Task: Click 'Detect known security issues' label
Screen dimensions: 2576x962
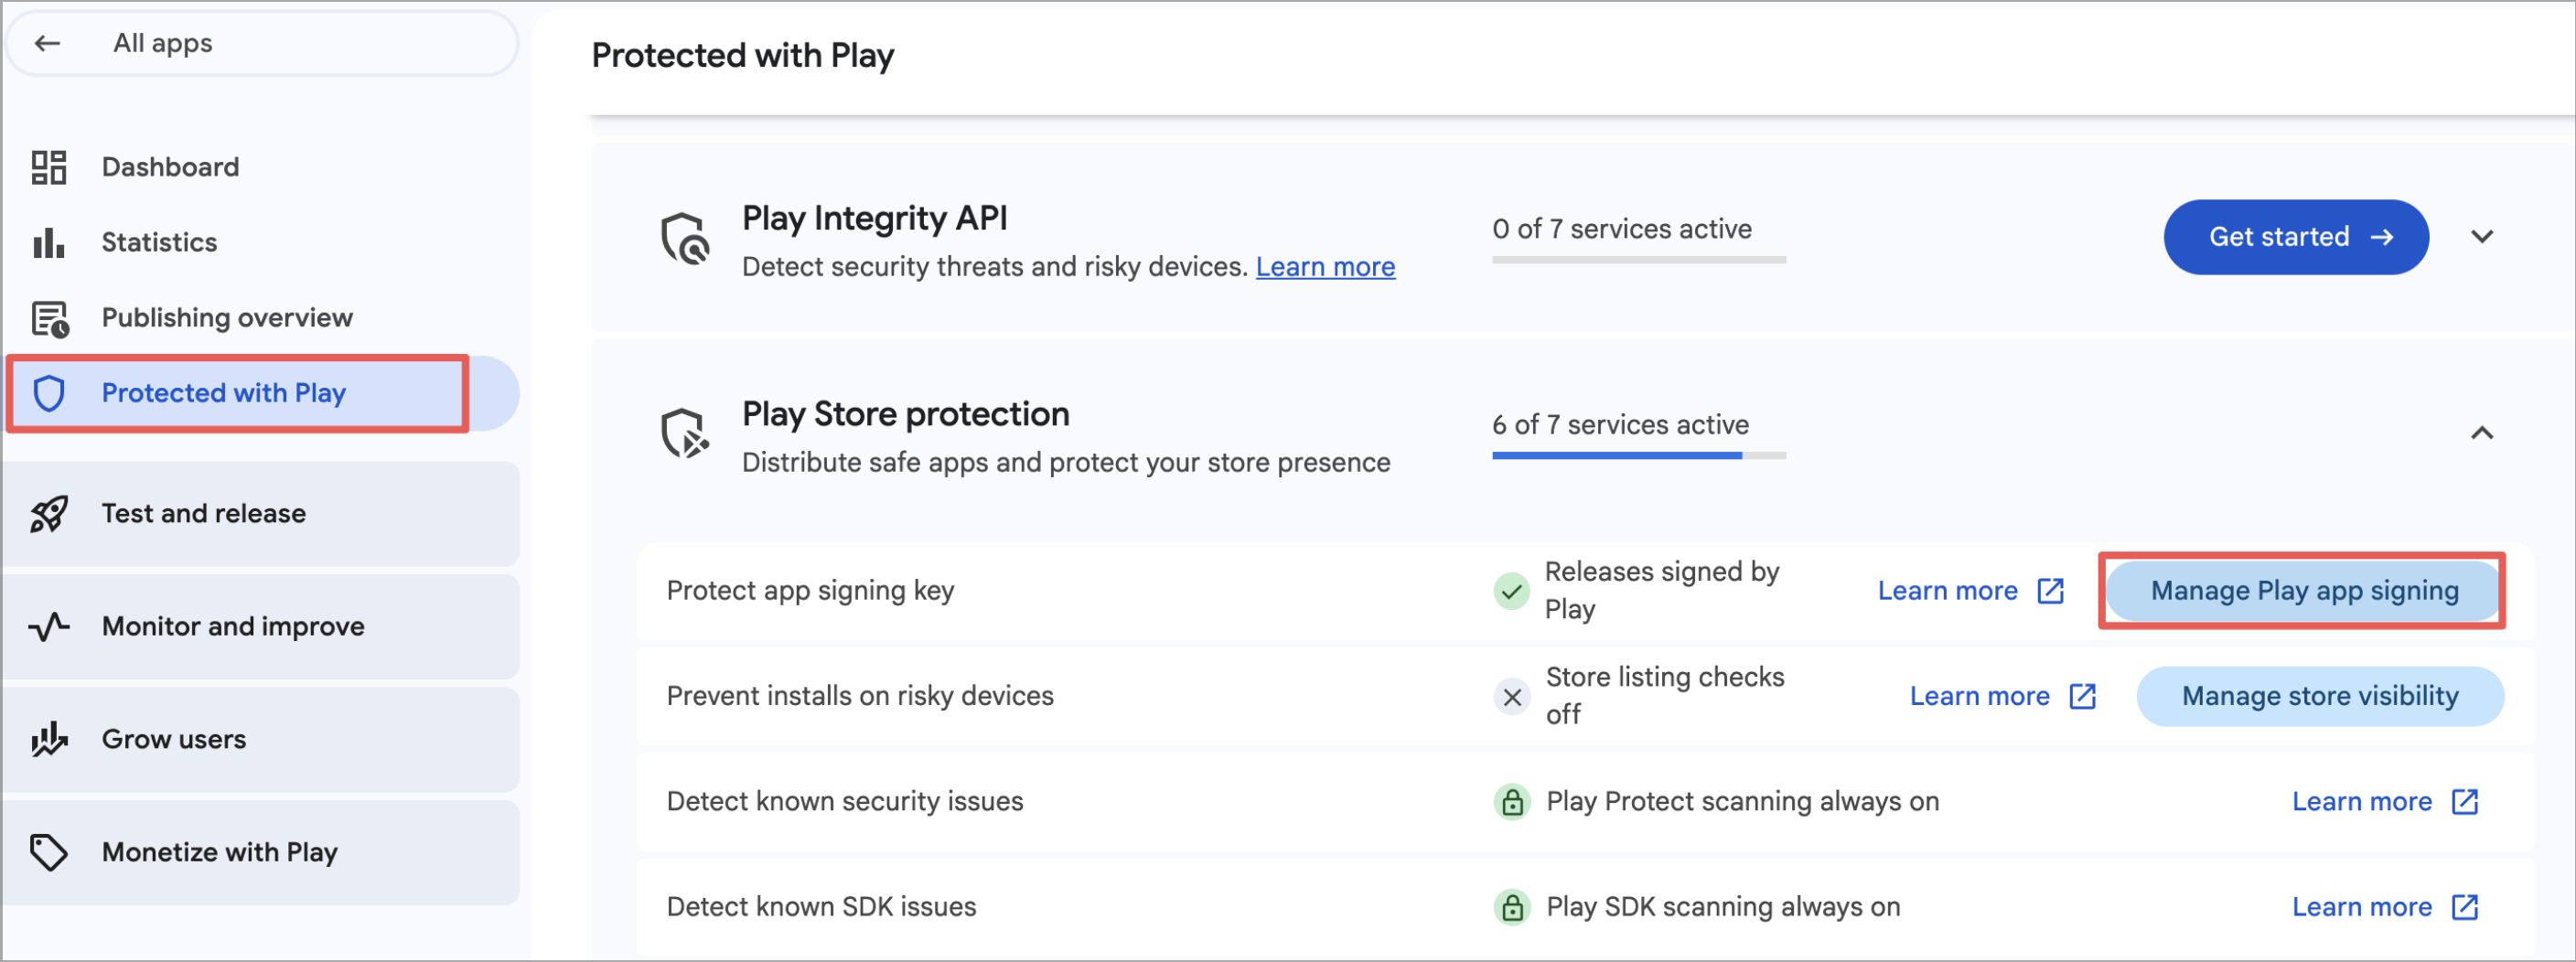Action: click(x=845, y=802)
